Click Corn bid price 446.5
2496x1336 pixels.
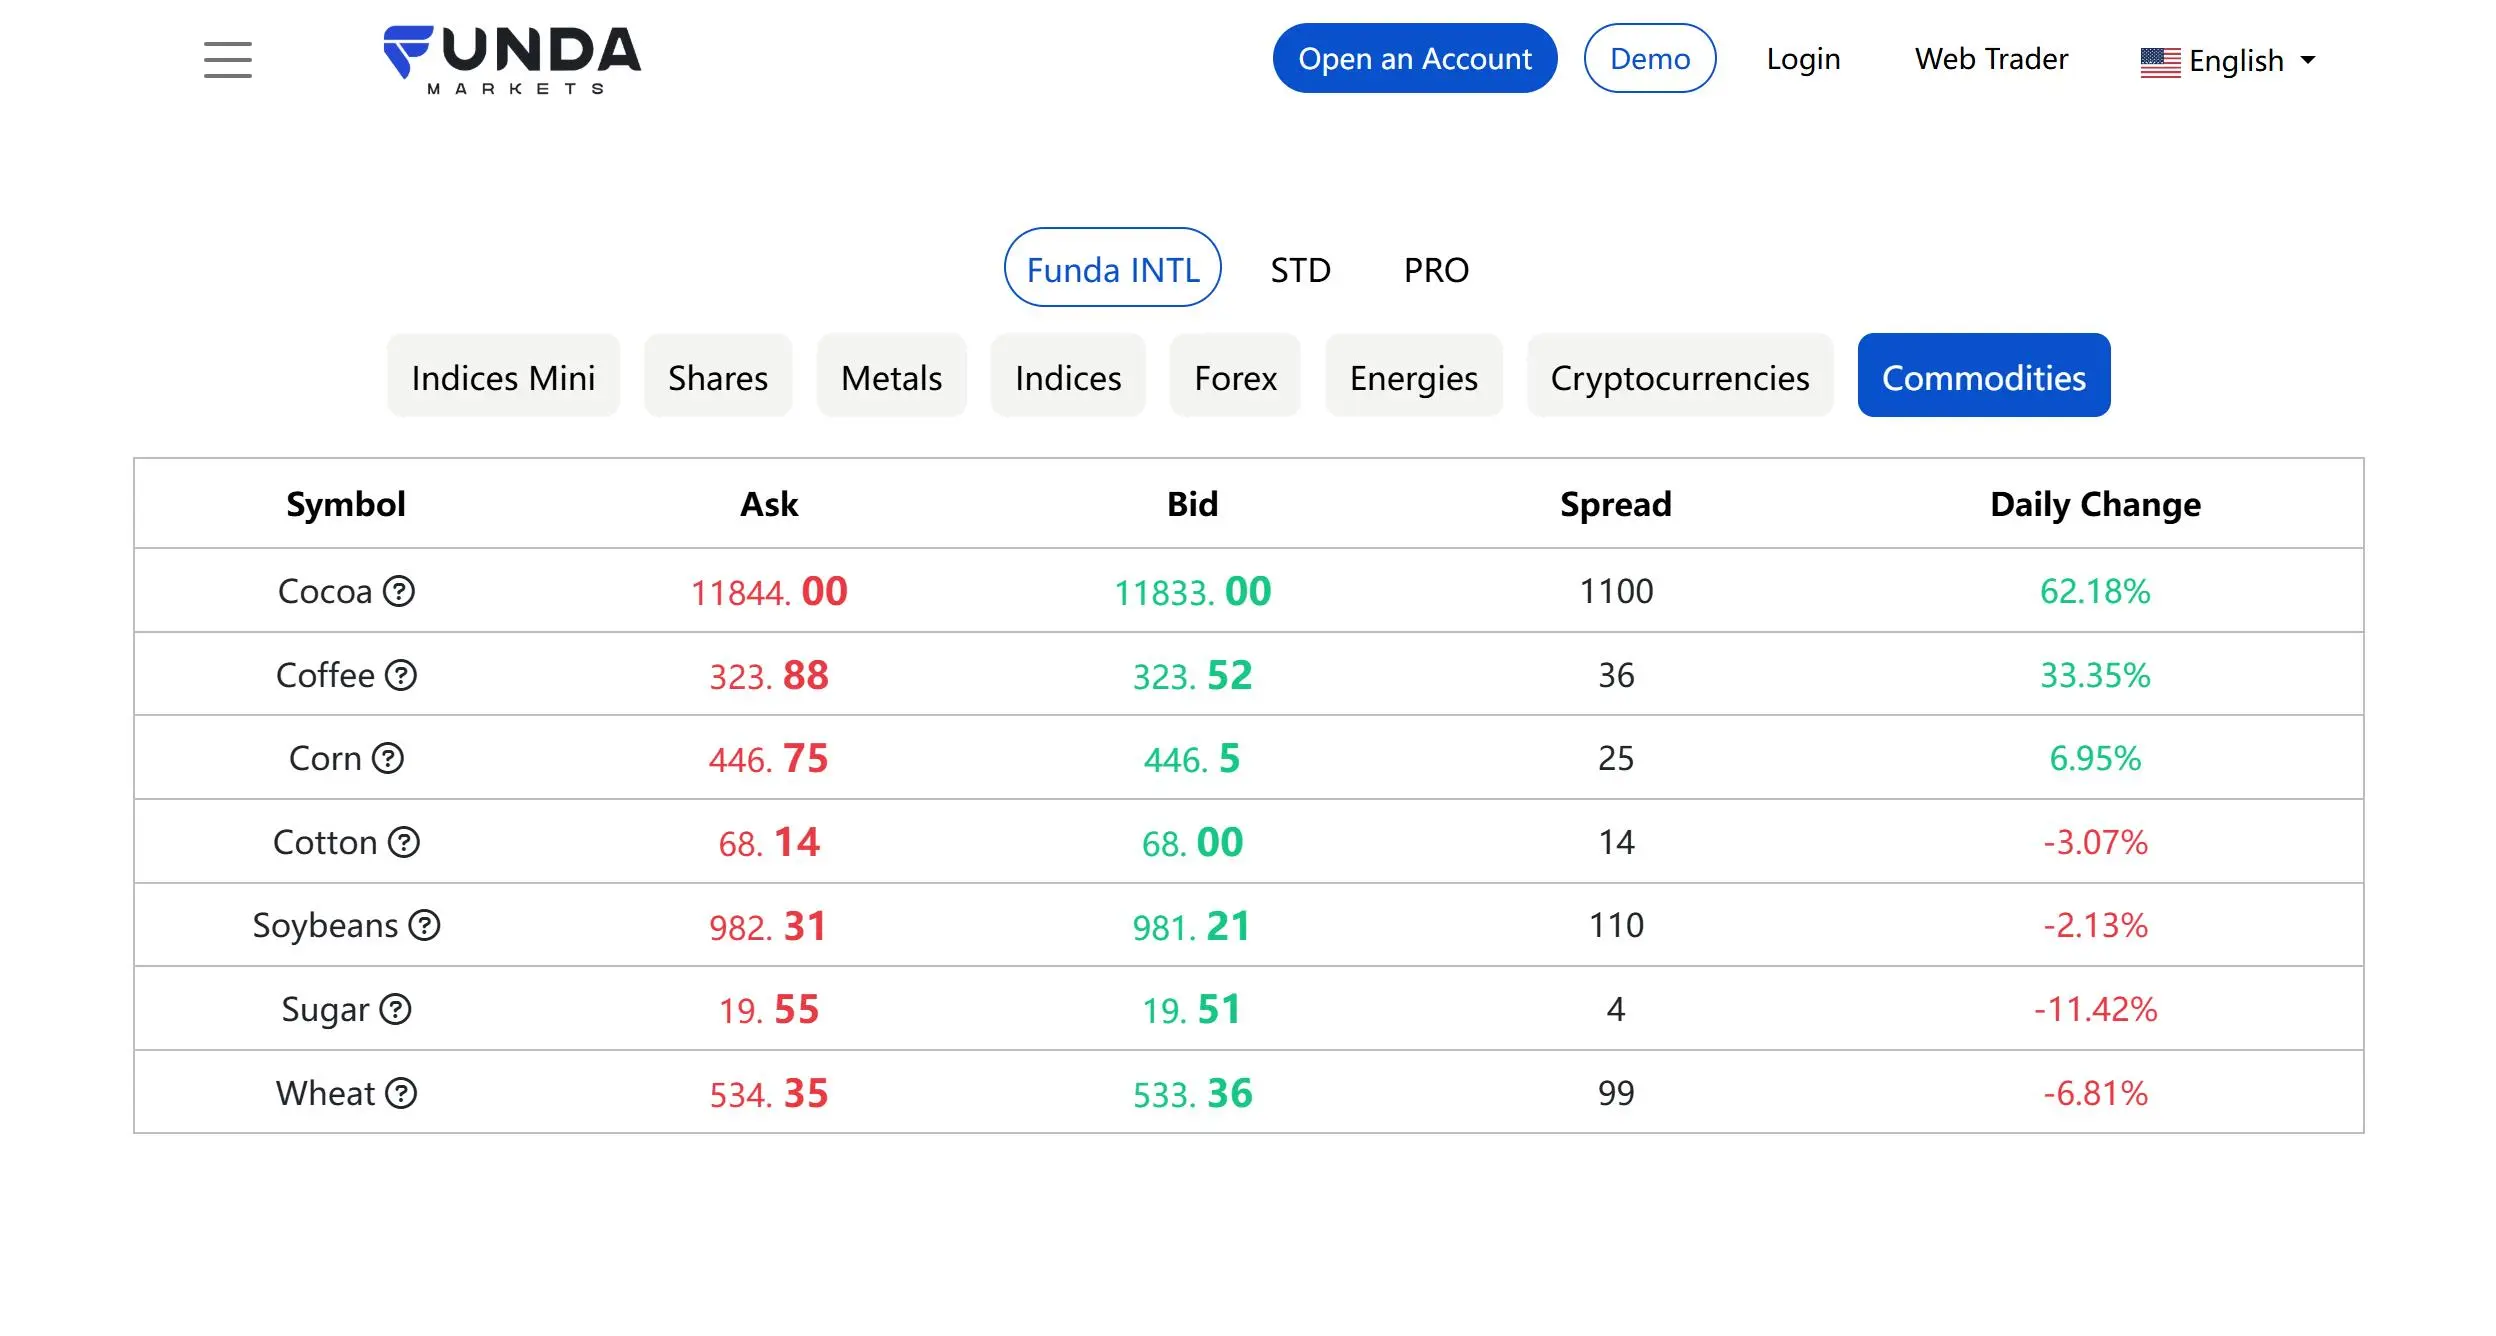(1192, 759)
